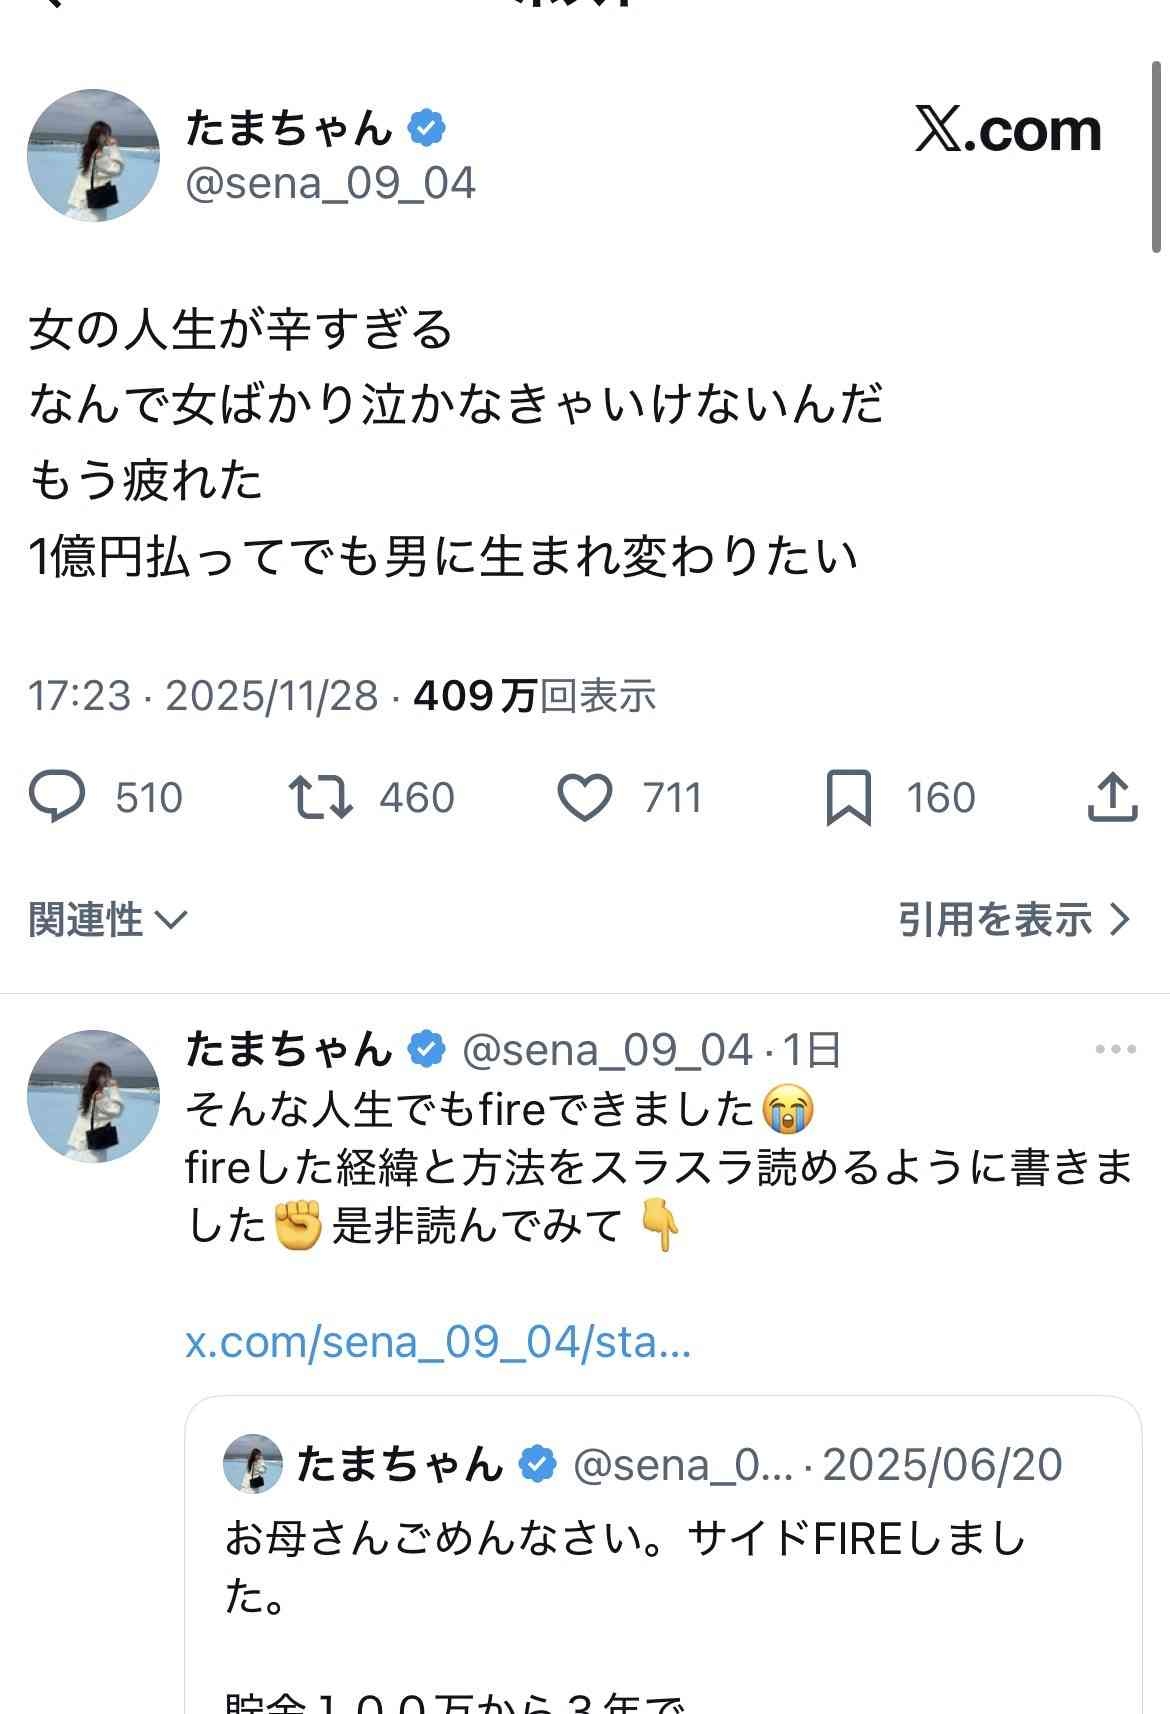
Task: Click the 409万回表示 view count
Action: click(x=534, y=696)
